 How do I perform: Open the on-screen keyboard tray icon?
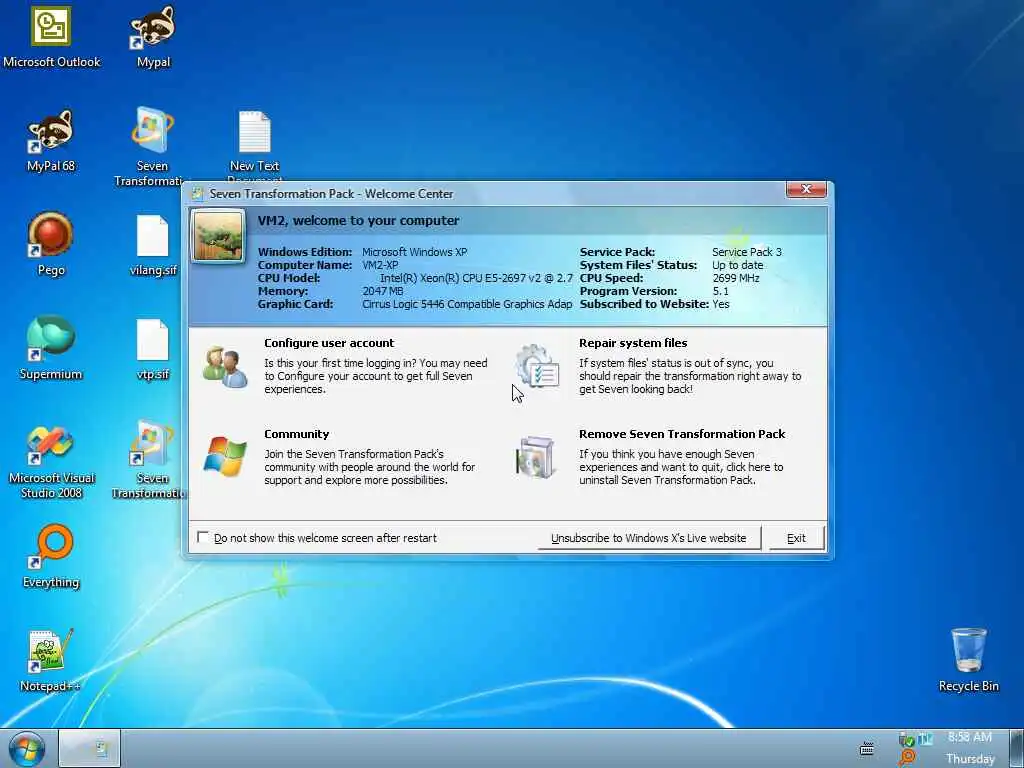pos(867,749)
